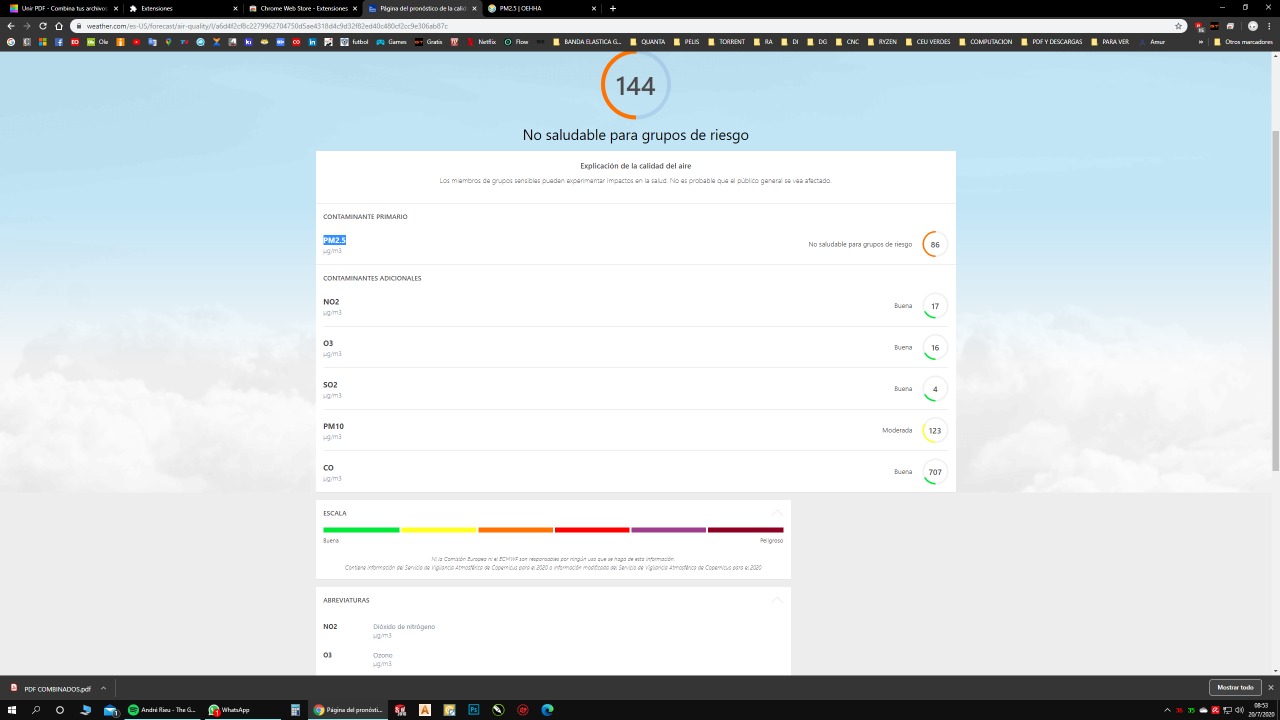Click the Mostrar todo downloads button

point(1235,688)
